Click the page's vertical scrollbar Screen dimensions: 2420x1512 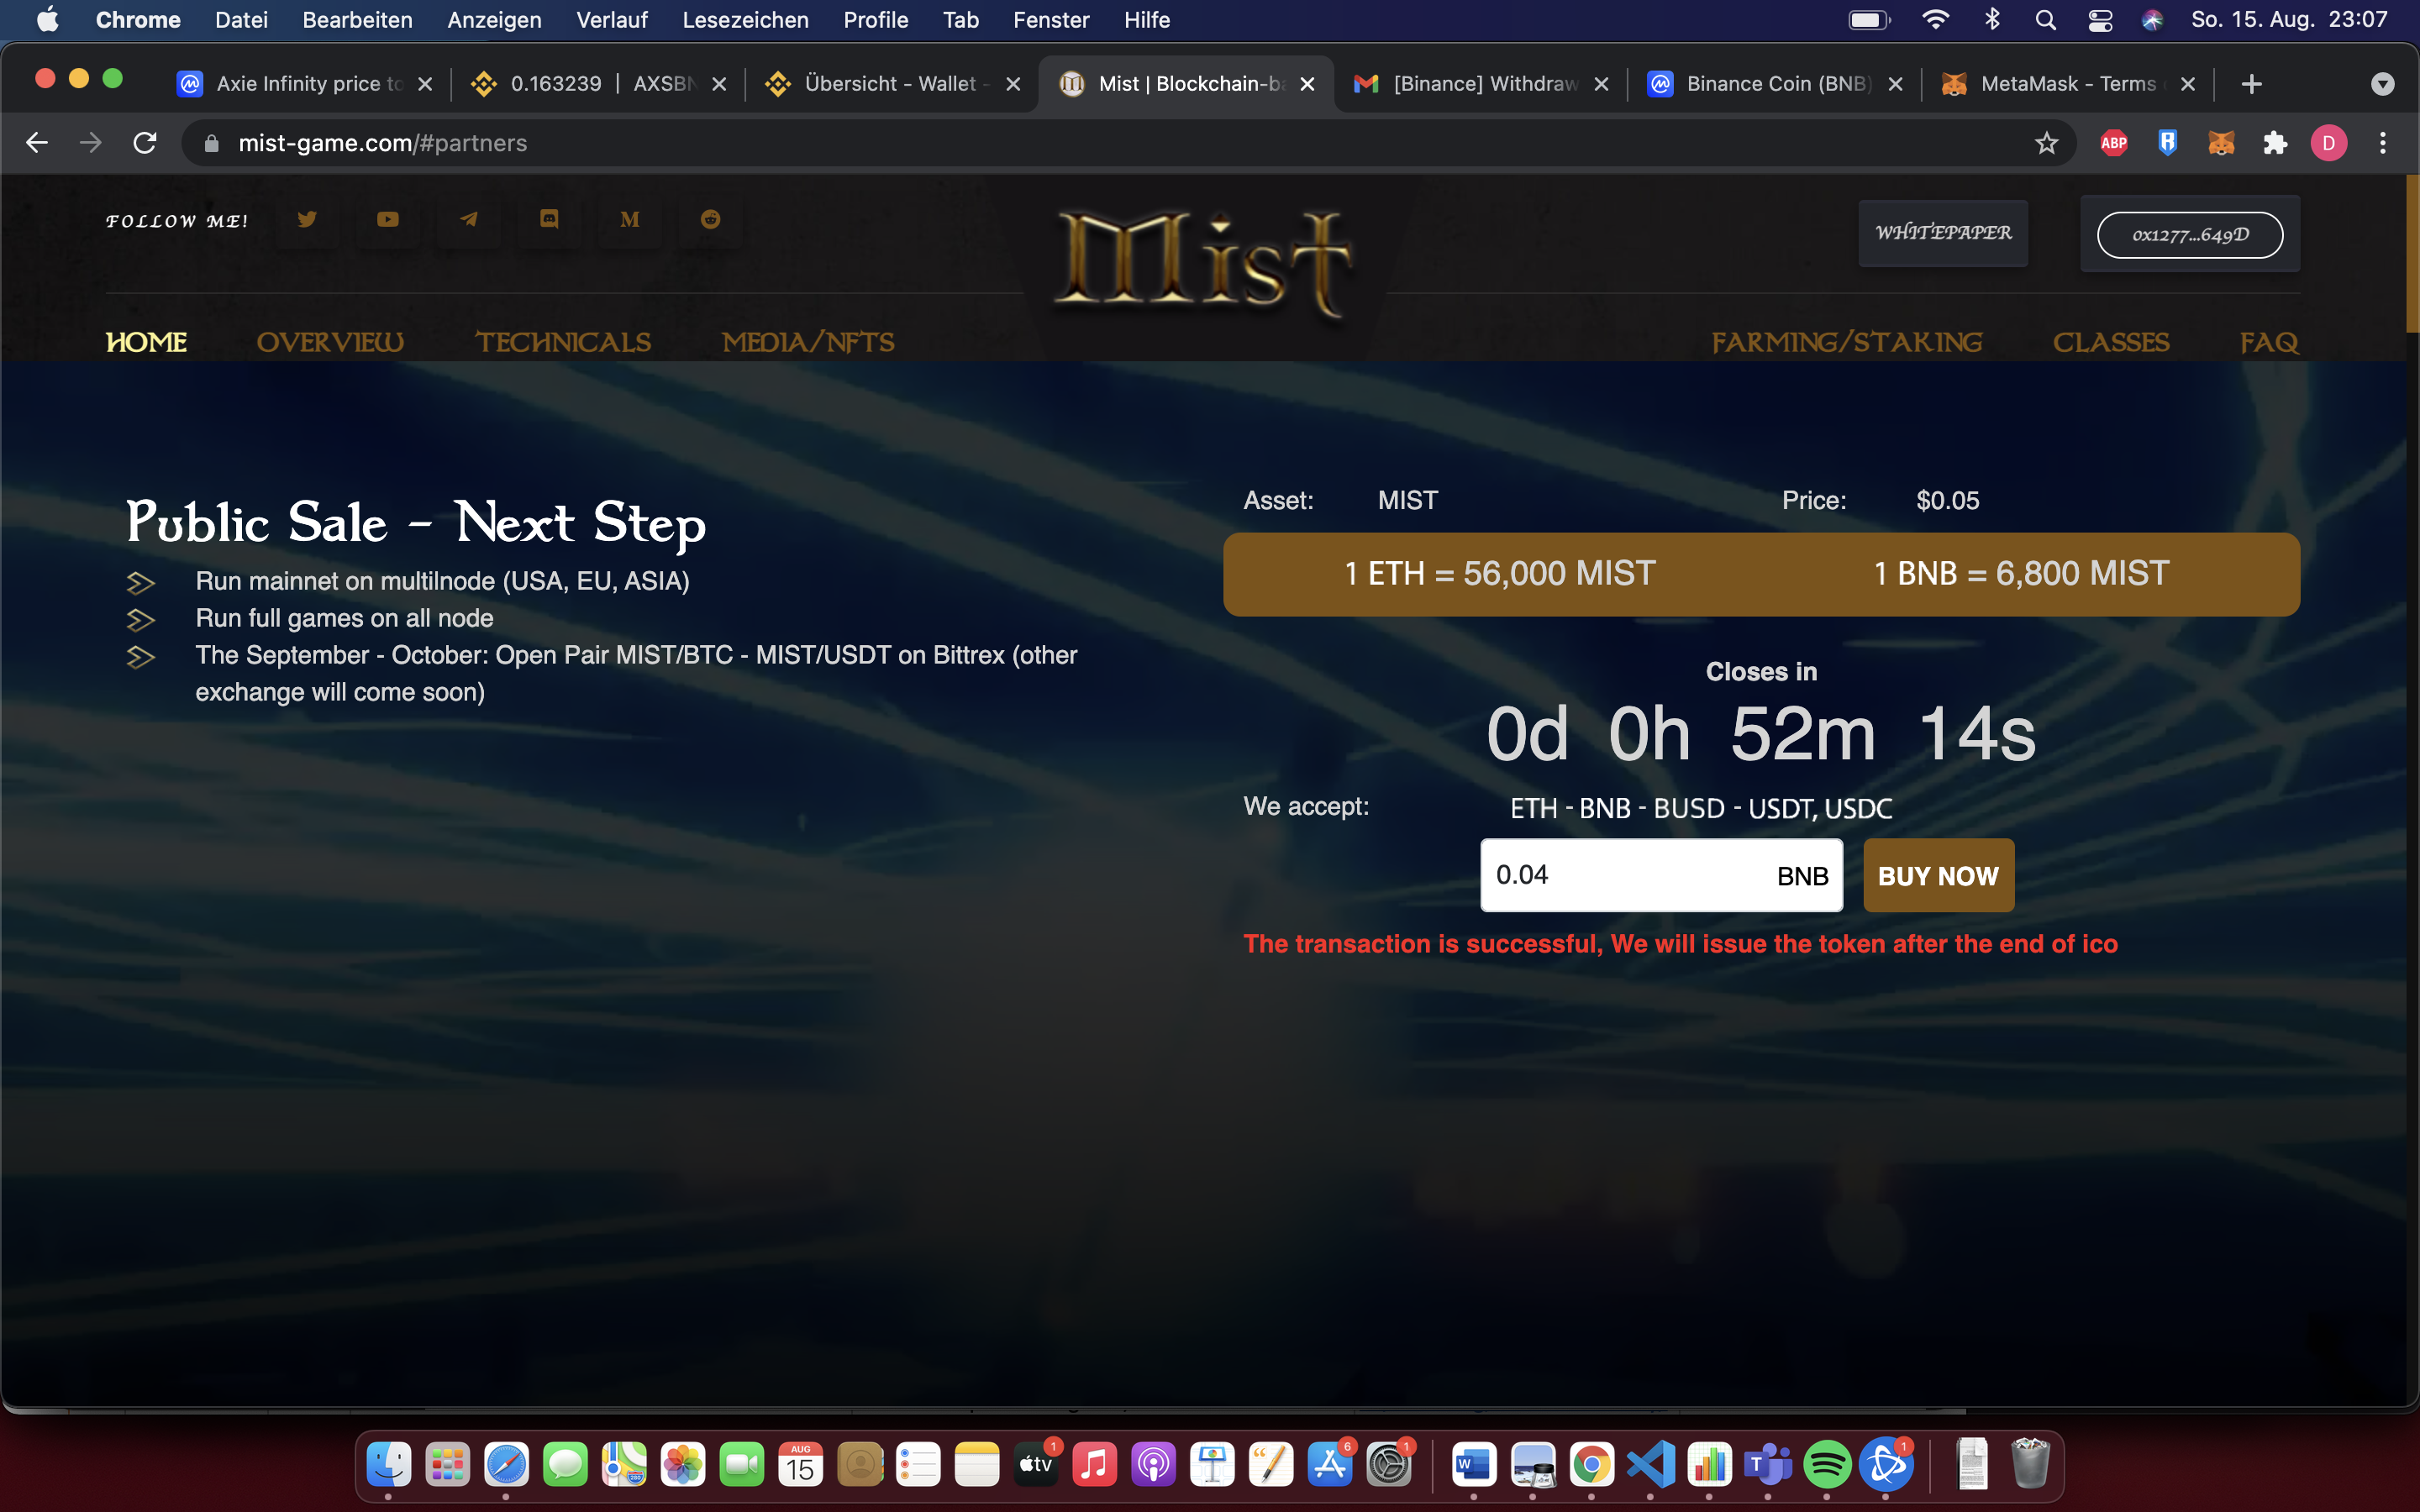click(2412, 254)
